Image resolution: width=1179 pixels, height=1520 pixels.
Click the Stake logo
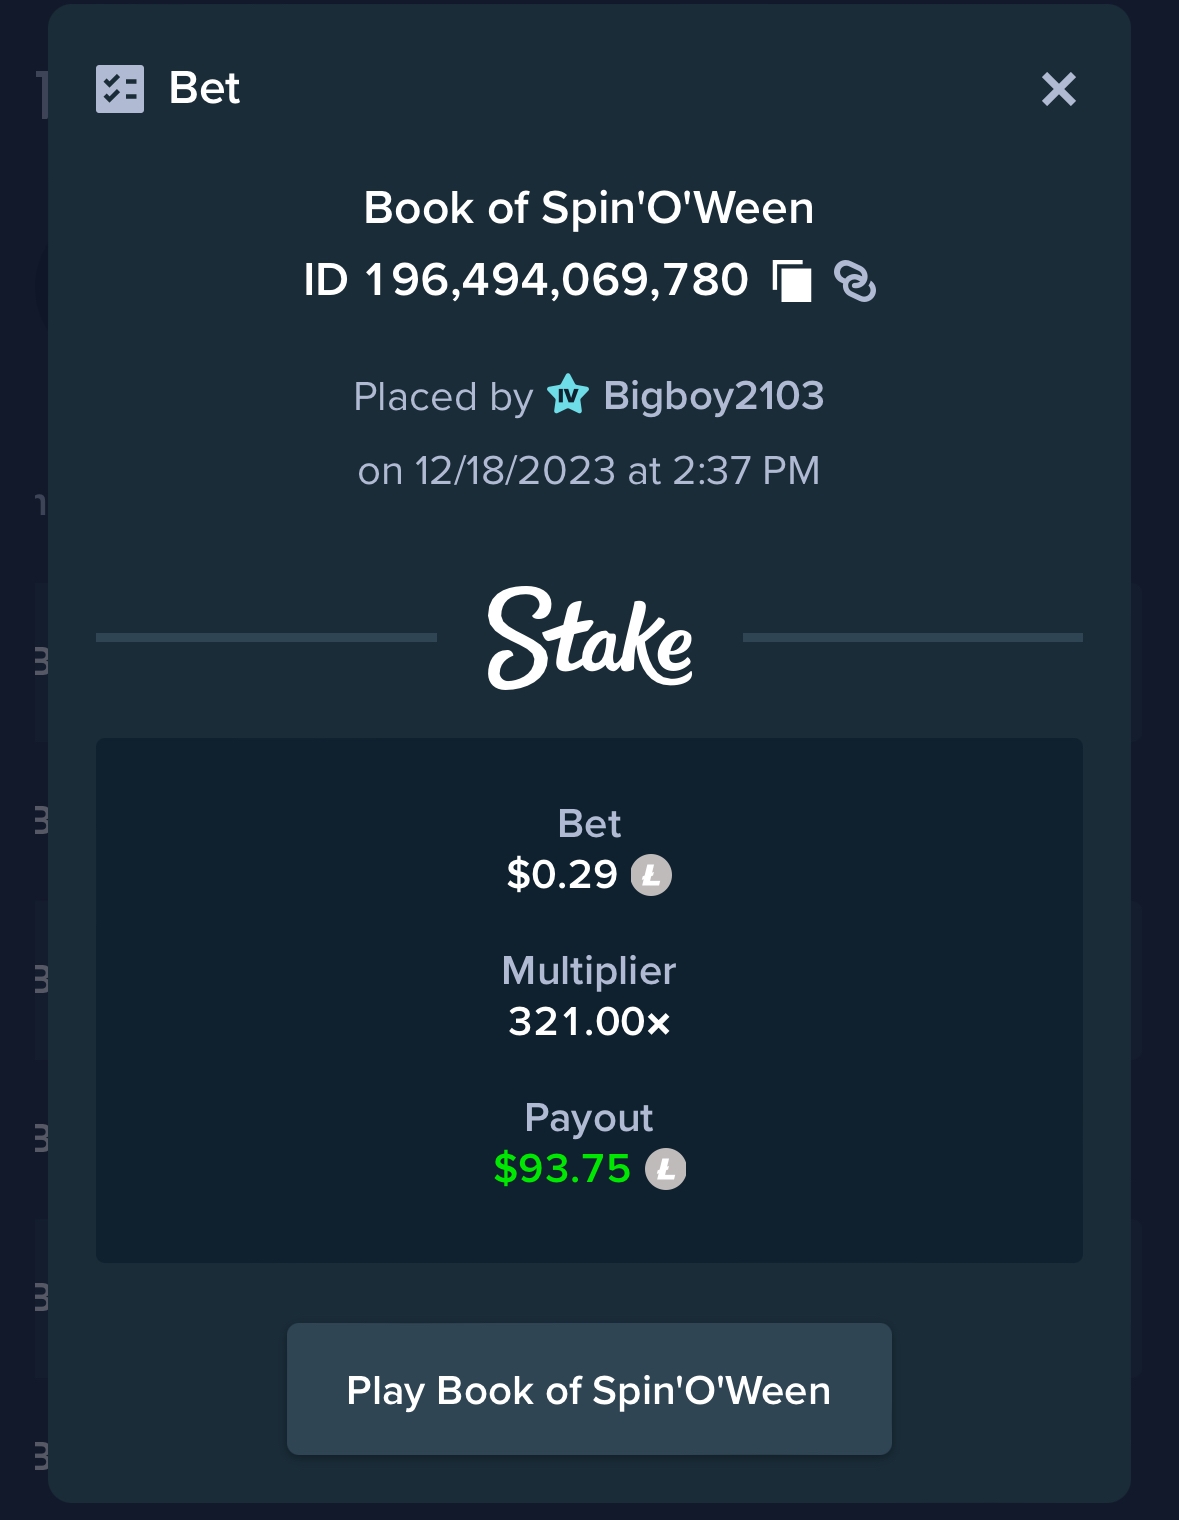point(590,638)
